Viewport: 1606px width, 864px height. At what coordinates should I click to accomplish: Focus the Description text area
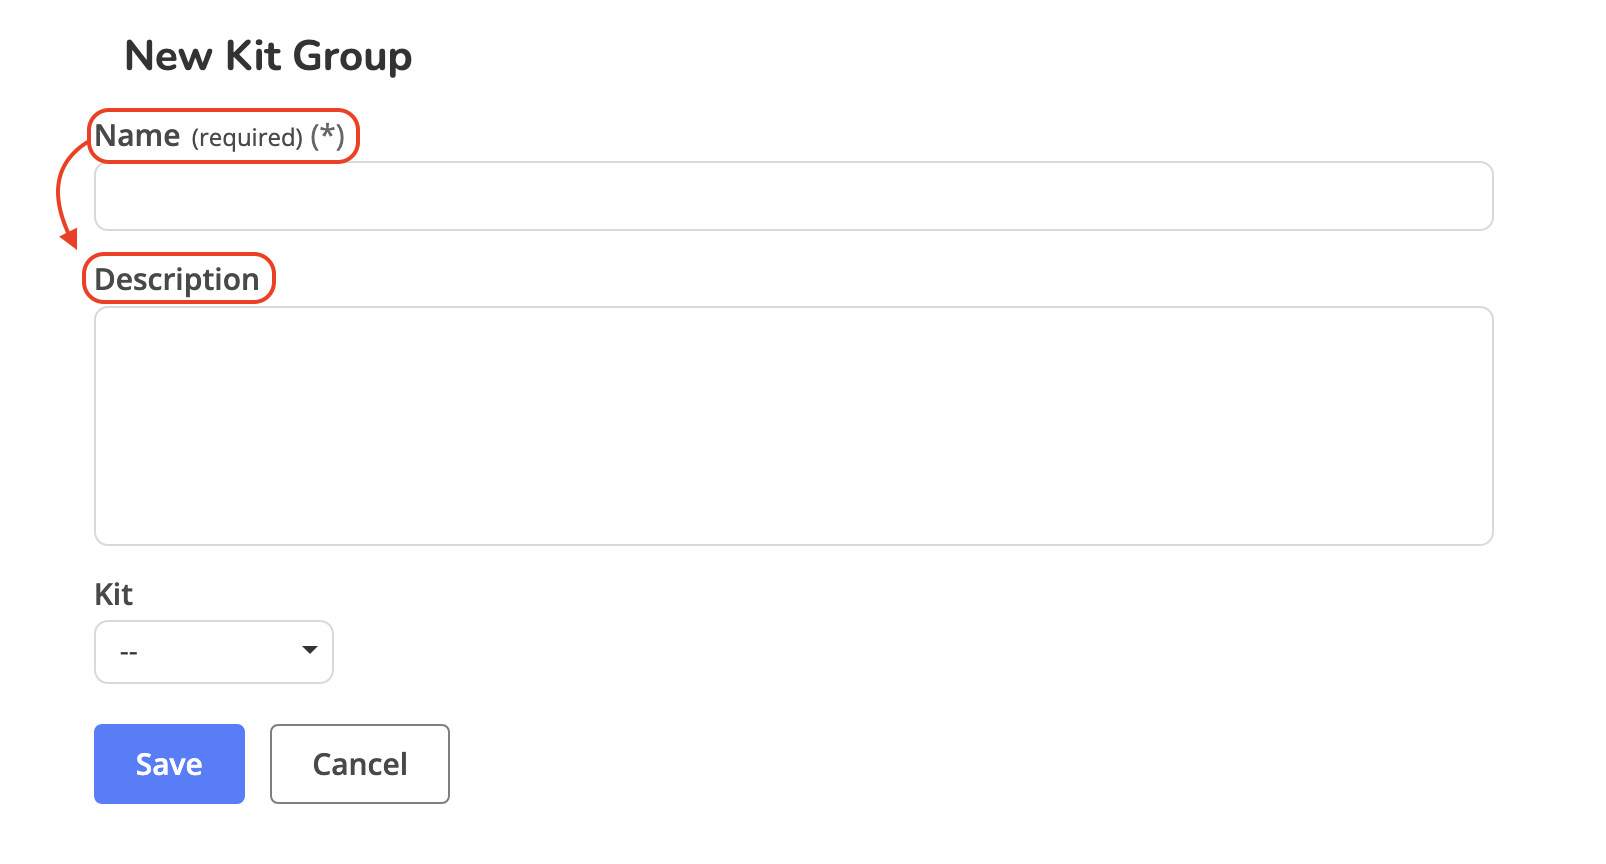click(x=793, y=425)
